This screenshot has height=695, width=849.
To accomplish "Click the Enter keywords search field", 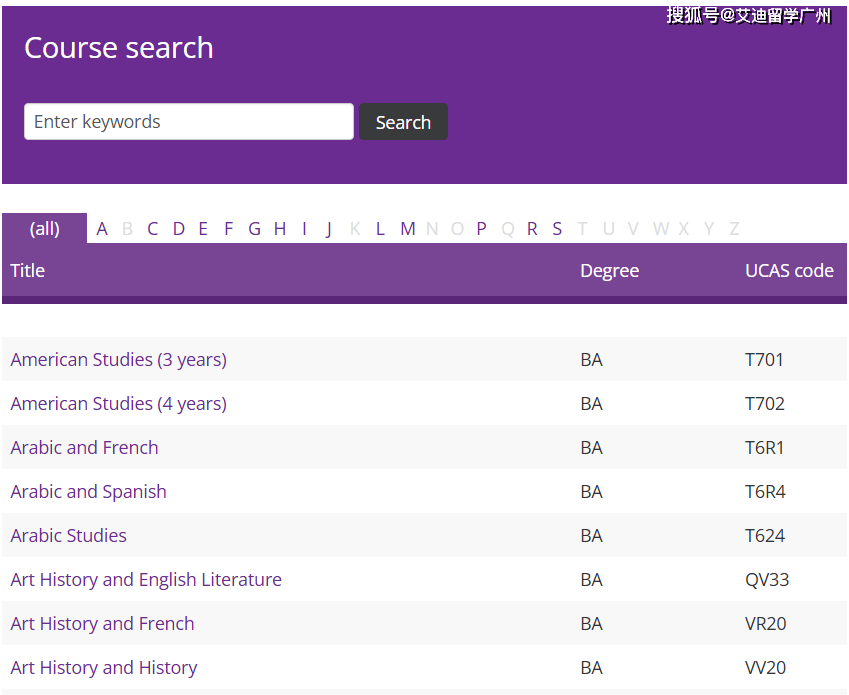I will click(x=188, y=122).
